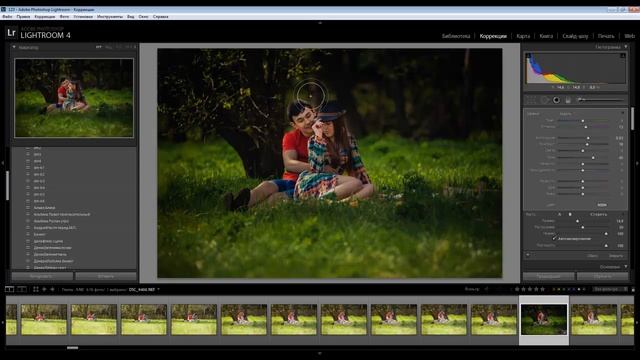Select the Graduated Filter tool icon
This screenshot has width=640, height=360.
tap(568, 100)
